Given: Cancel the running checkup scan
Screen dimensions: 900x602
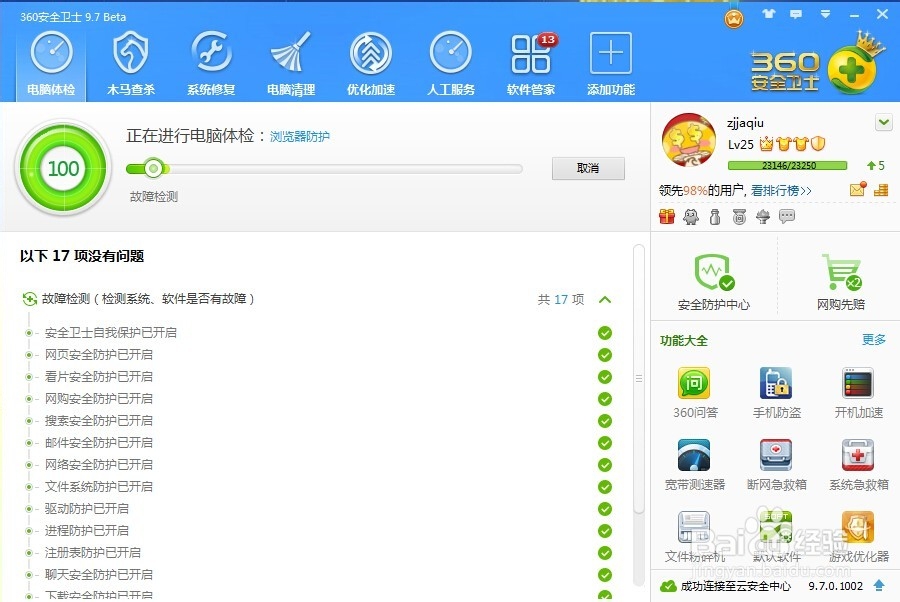Looking at the screenshot, I should [x=588, y=168].
